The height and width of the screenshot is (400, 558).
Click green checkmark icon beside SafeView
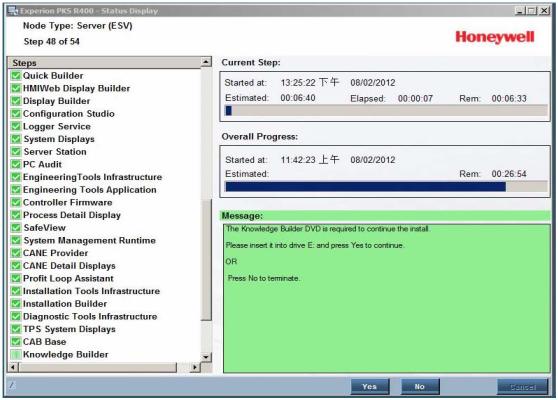click(16, 228)
